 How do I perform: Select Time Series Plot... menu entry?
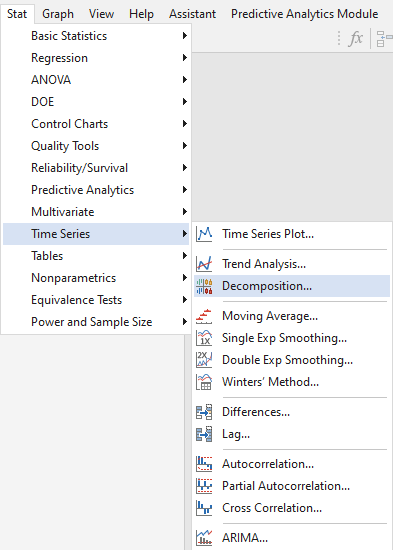click(292, 234)
